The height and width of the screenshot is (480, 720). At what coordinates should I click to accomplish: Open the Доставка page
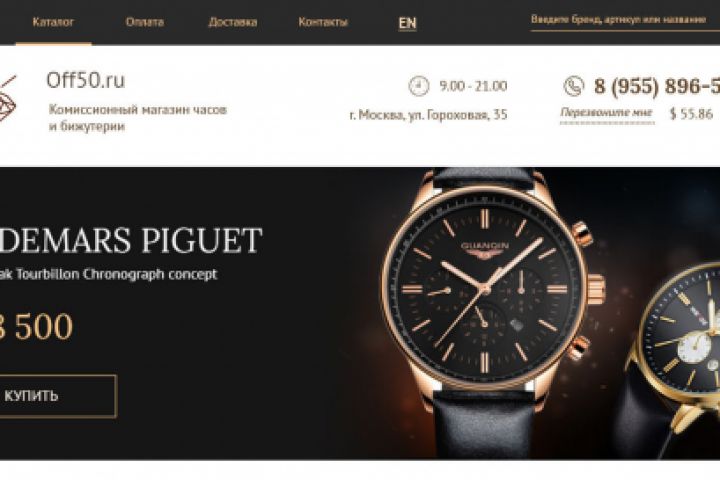[x=233, y=22]
